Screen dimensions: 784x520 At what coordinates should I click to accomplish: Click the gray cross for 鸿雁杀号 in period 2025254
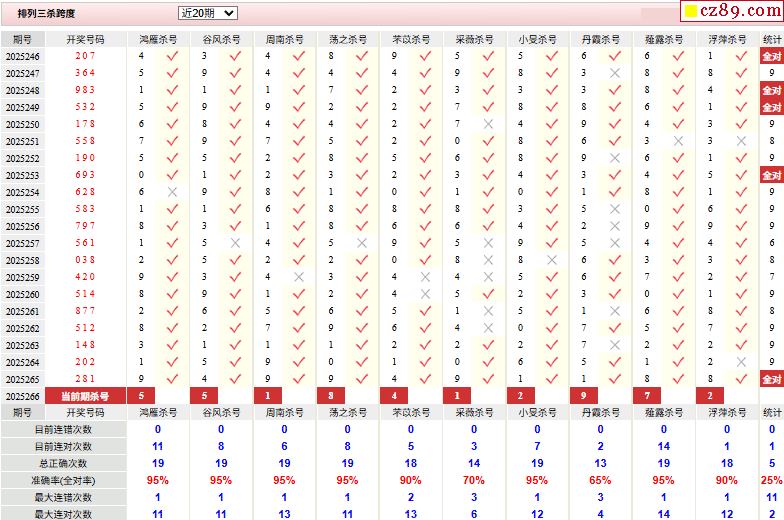[172, 192]
